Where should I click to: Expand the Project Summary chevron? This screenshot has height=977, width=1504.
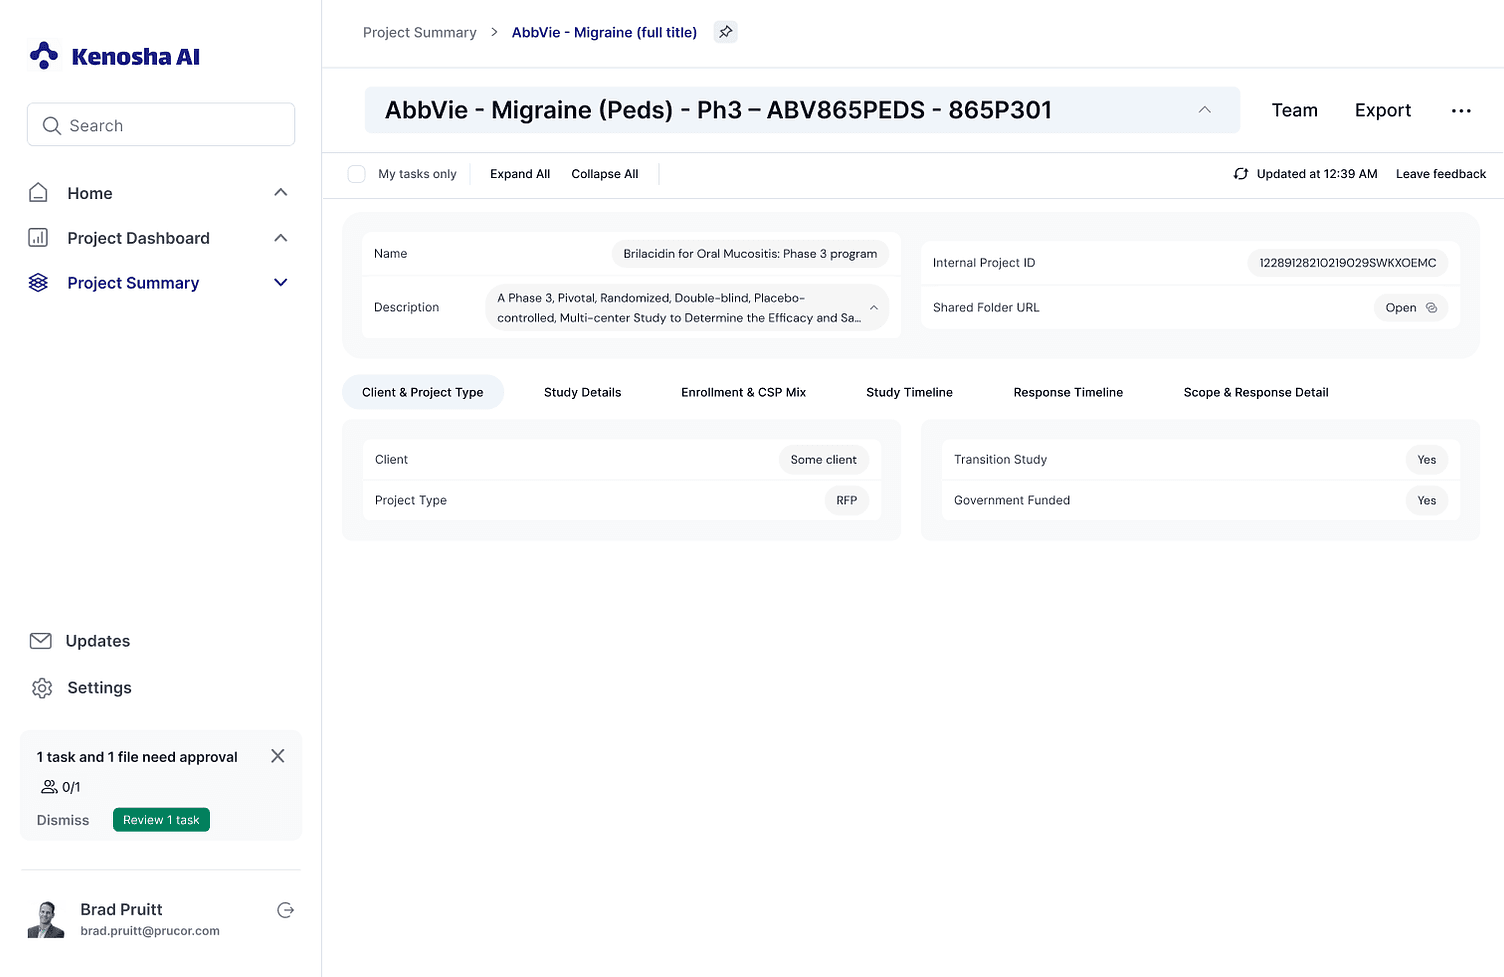281,283
